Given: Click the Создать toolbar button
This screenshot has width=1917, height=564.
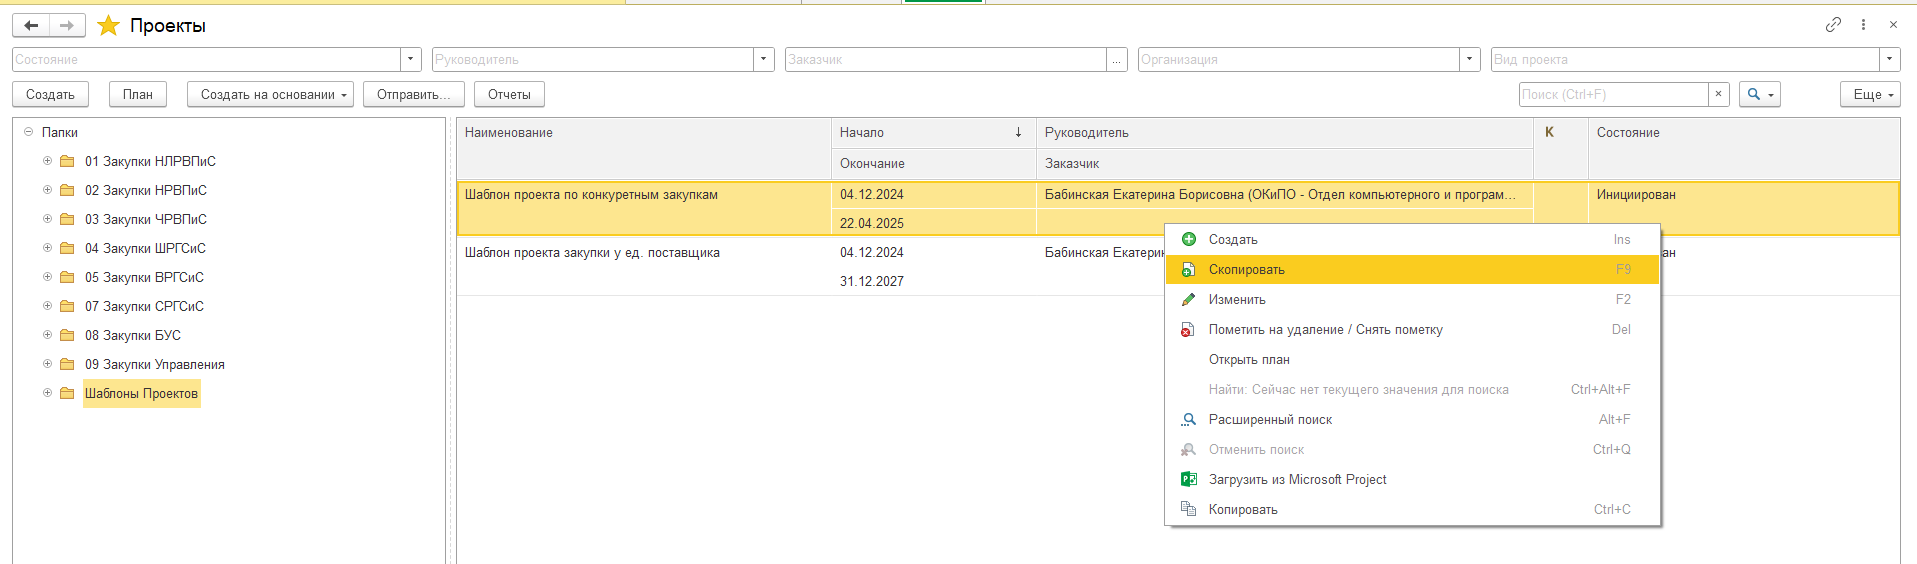Looking at the screenshot, I should [50, 94].
